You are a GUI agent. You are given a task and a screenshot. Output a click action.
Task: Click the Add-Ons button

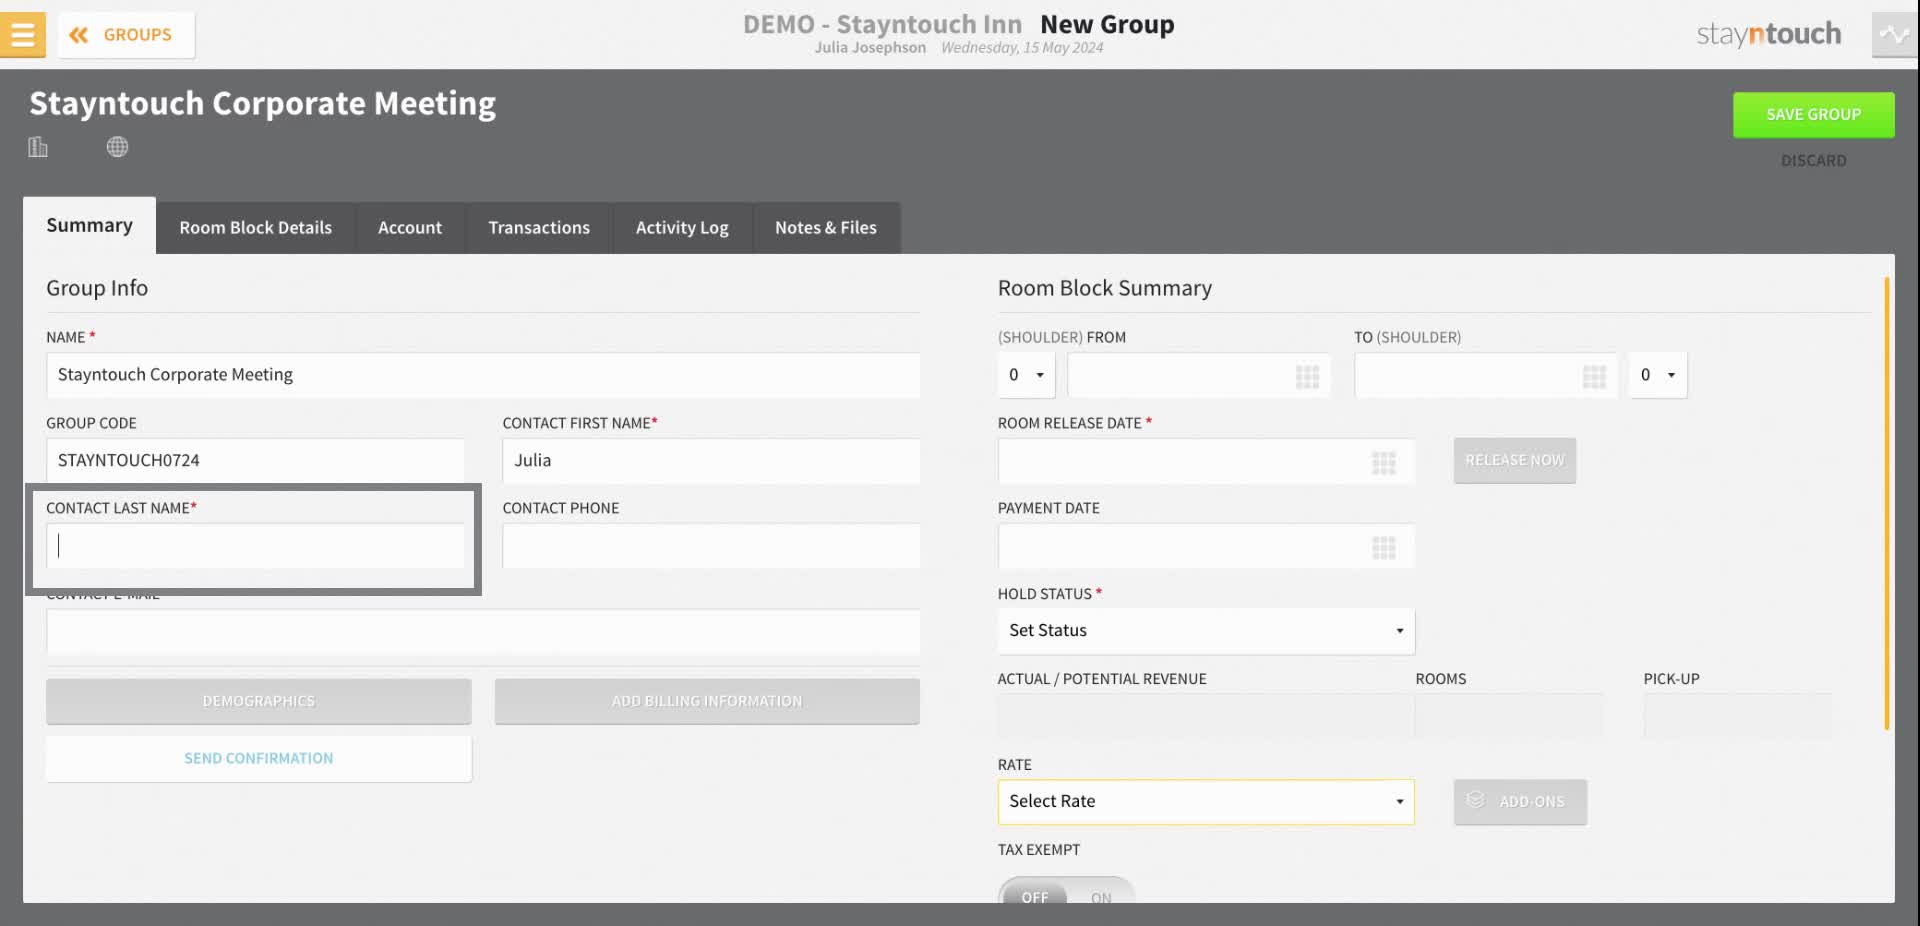[1520, 802]
